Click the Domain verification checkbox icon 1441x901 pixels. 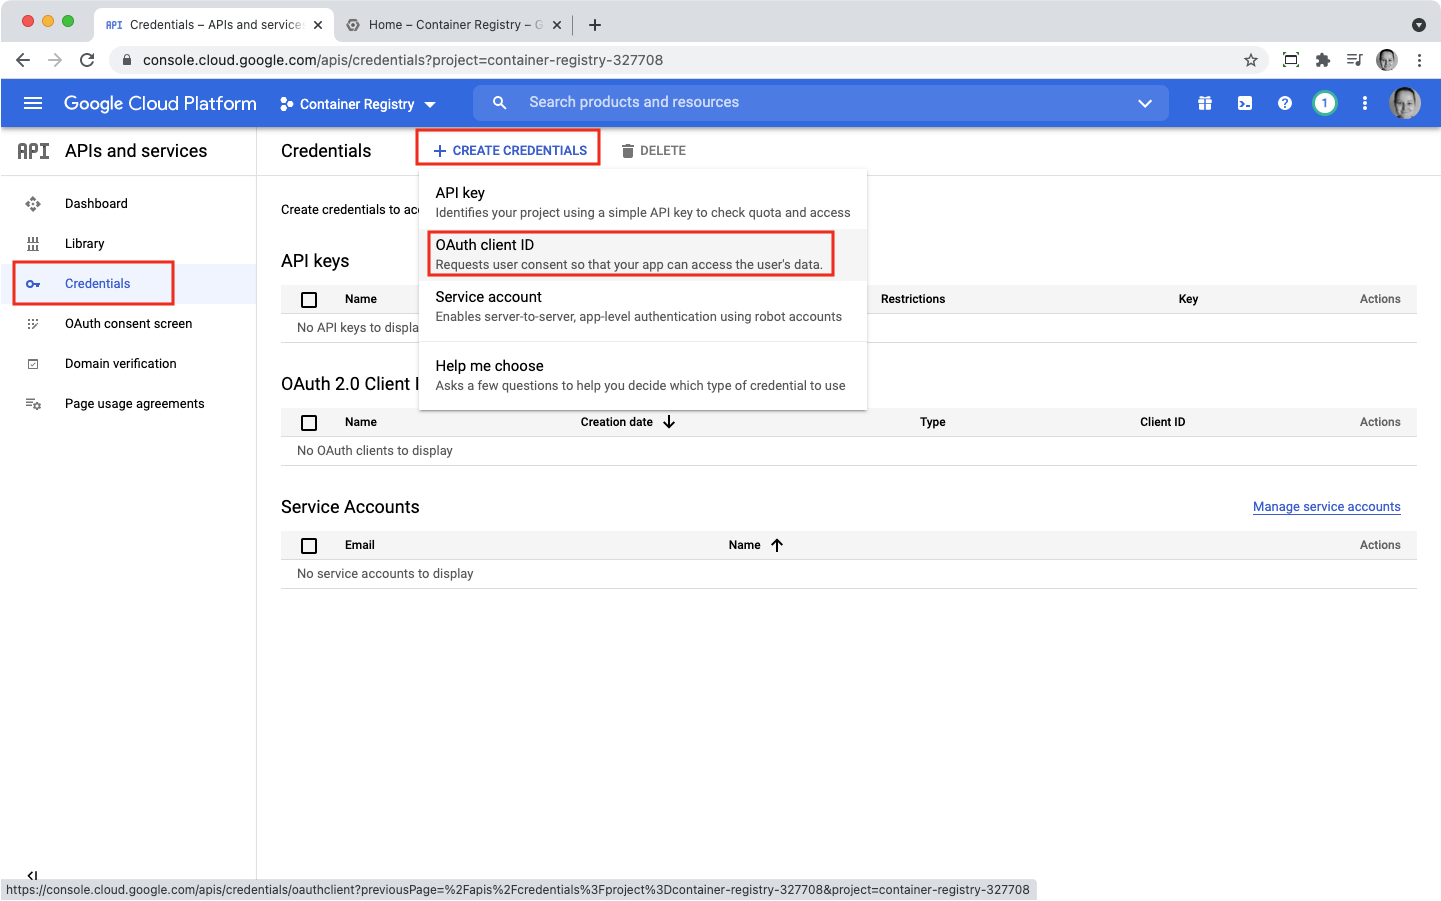click(33, 364)
